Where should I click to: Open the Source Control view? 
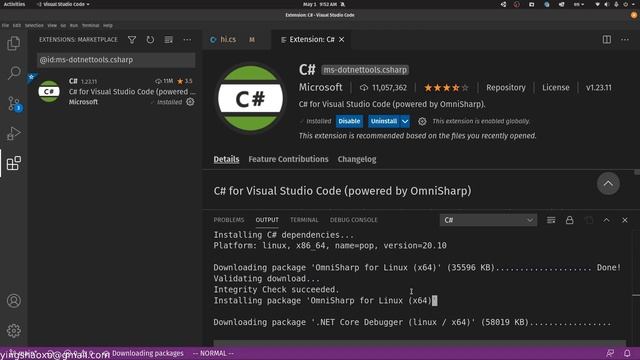point(13,104)
